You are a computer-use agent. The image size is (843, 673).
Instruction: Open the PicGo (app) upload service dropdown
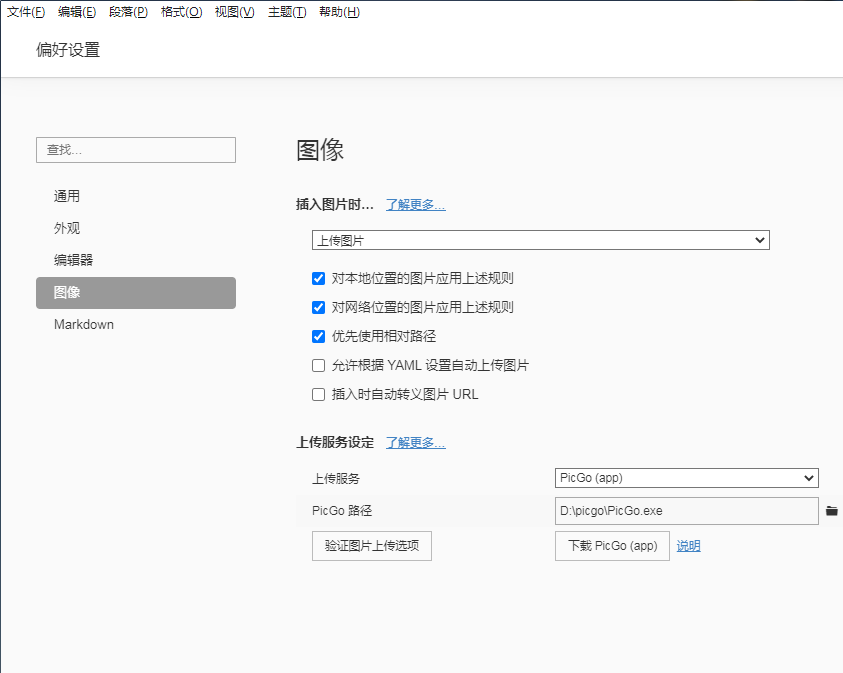click(x=687, y=478)
